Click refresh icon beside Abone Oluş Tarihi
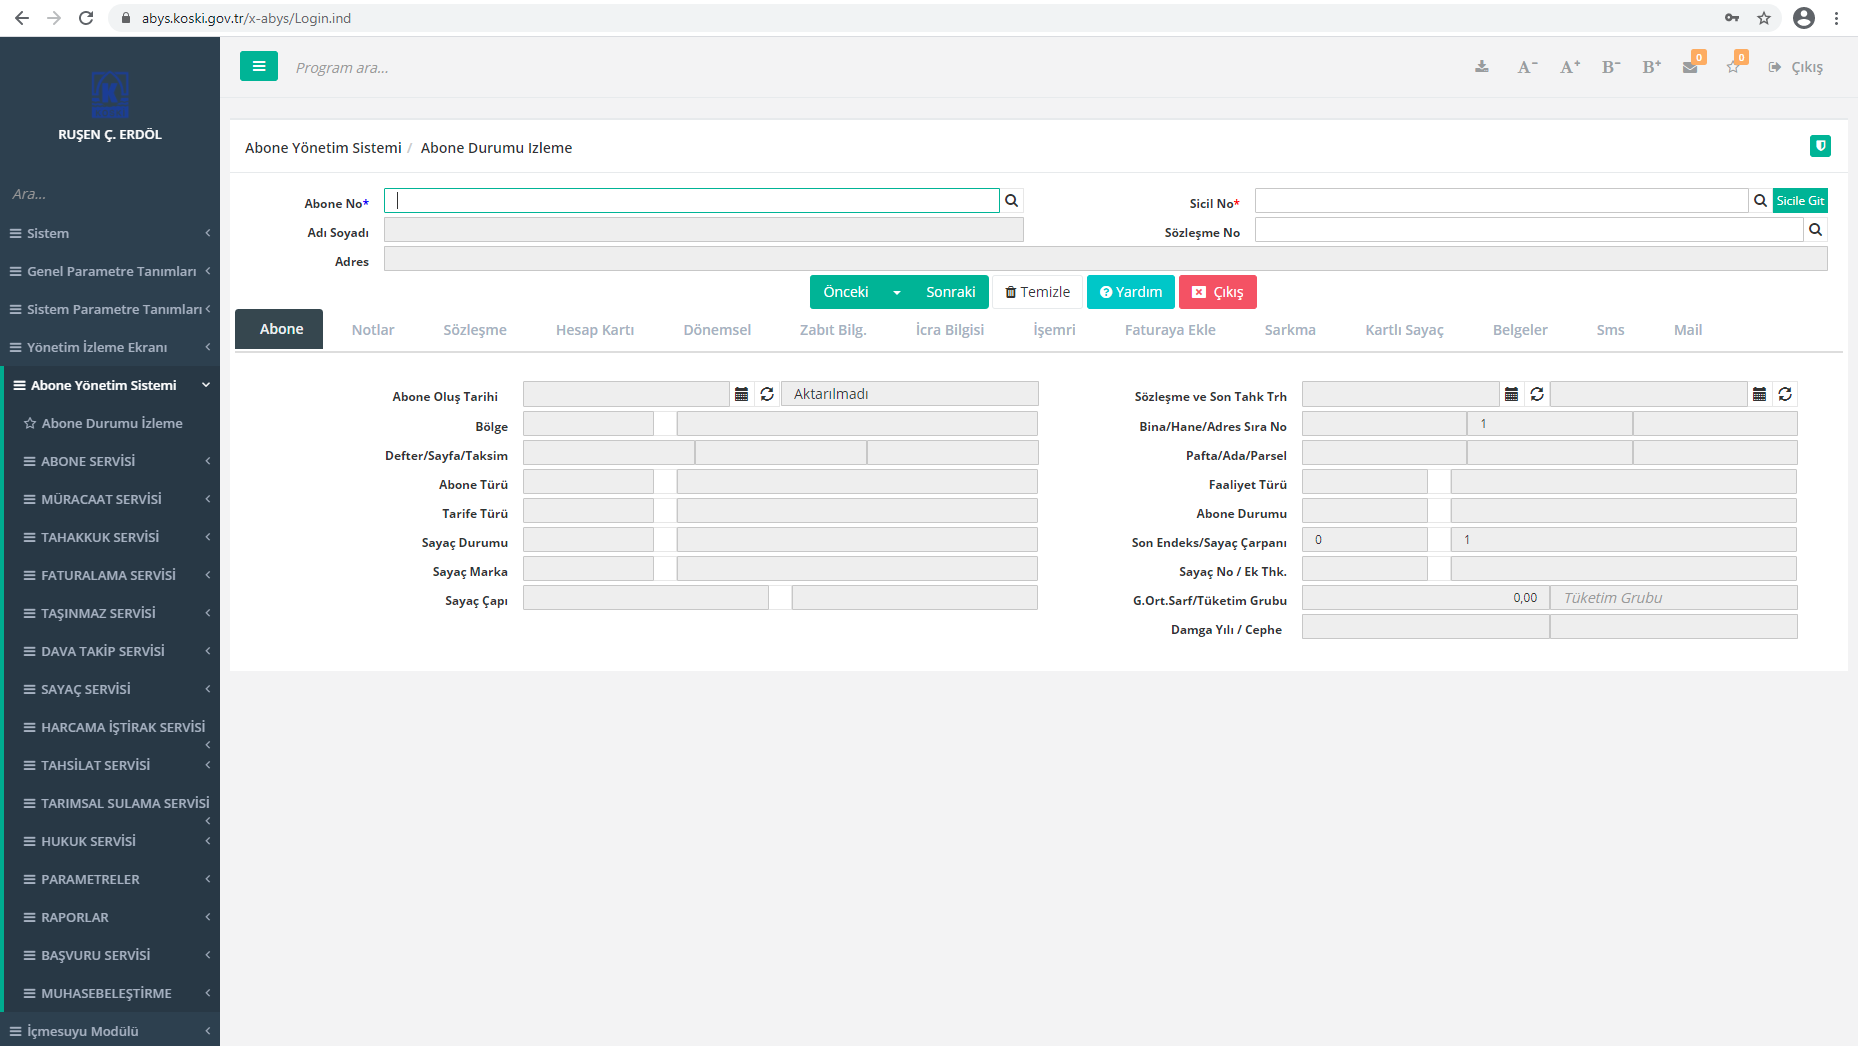 click(767, 394)
